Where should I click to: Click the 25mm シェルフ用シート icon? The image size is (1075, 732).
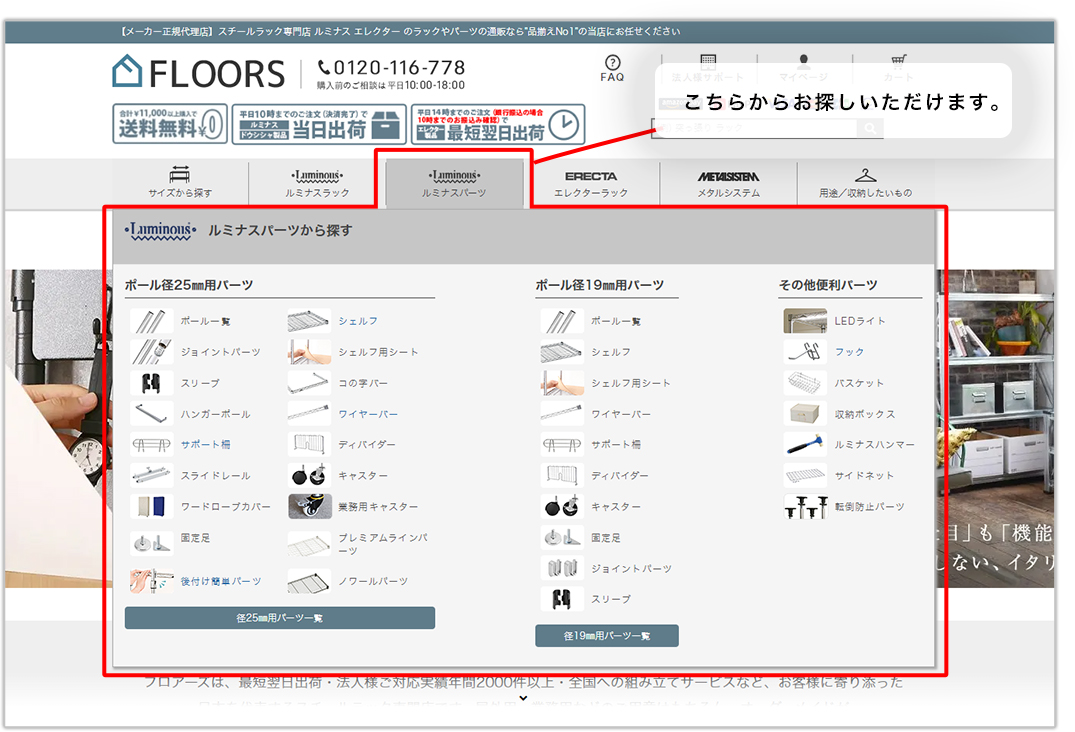tap(309, 352)
